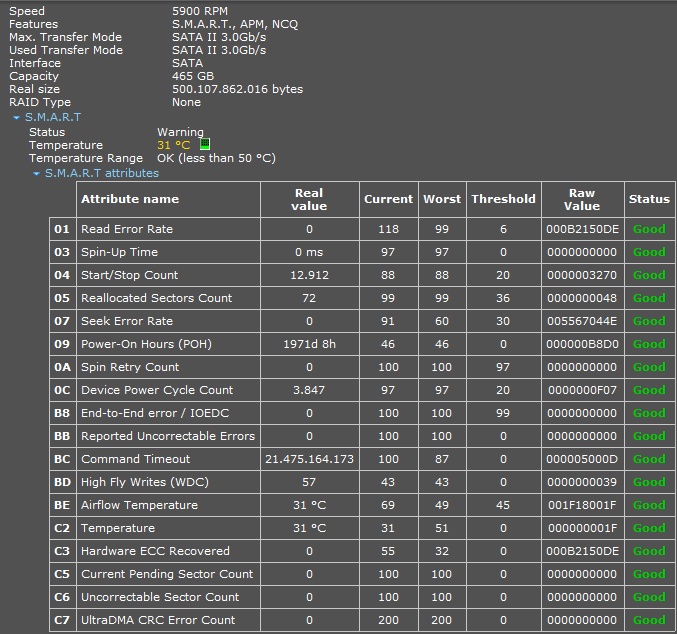Click Good status for Read Error Rate
The image size is (677, 634).
coord(649,229)
